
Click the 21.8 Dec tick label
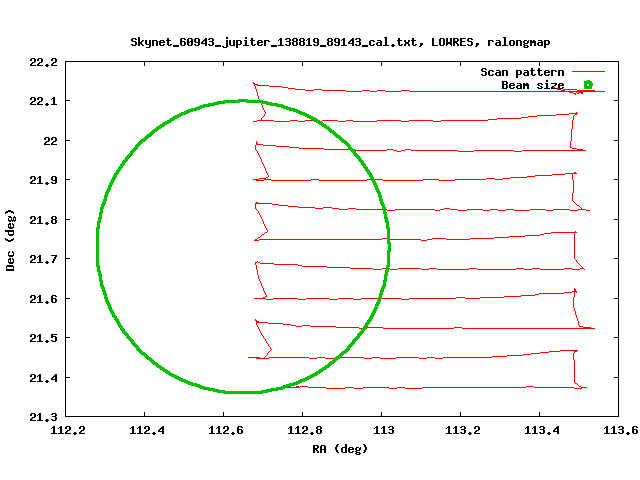pos(43,220)
